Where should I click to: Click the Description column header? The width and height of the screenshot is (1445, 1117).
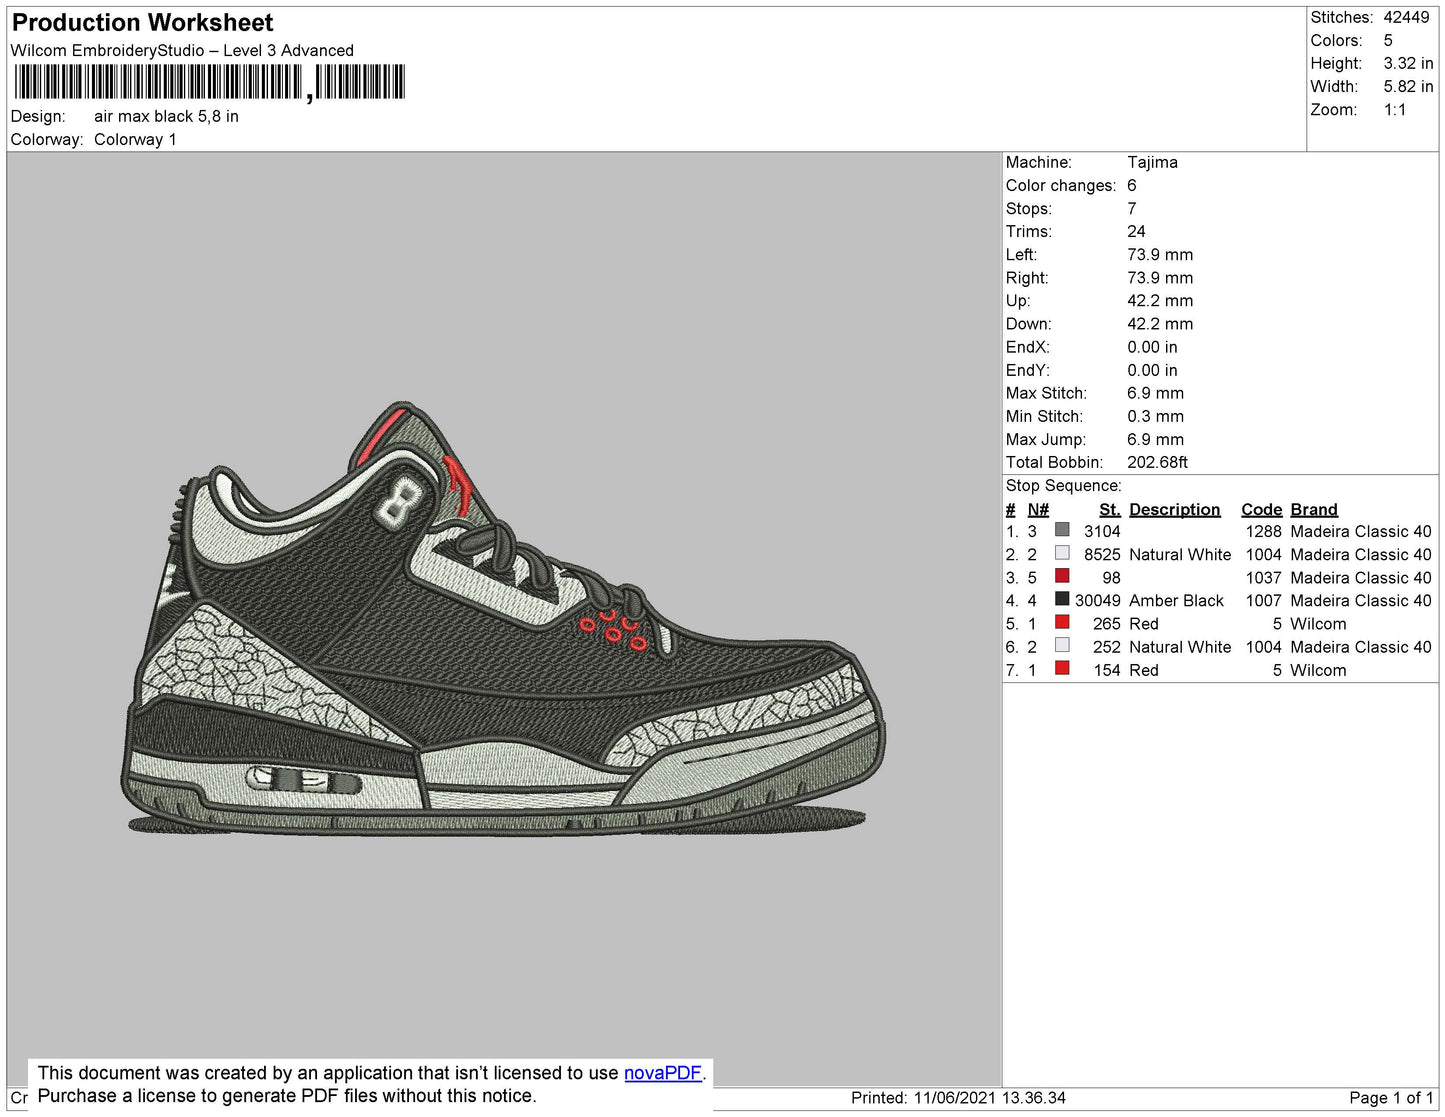(x=1174, y=509)
